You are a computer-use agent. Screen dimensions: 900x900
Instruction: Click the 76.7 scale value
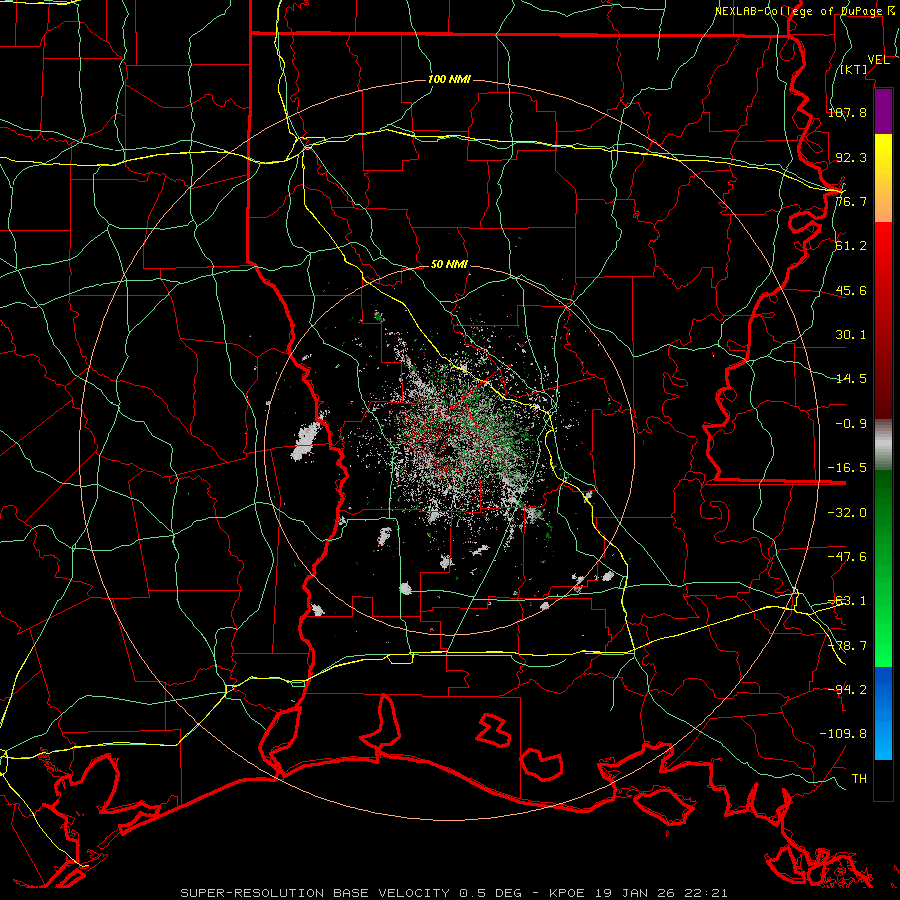click(x=851, y=201)
